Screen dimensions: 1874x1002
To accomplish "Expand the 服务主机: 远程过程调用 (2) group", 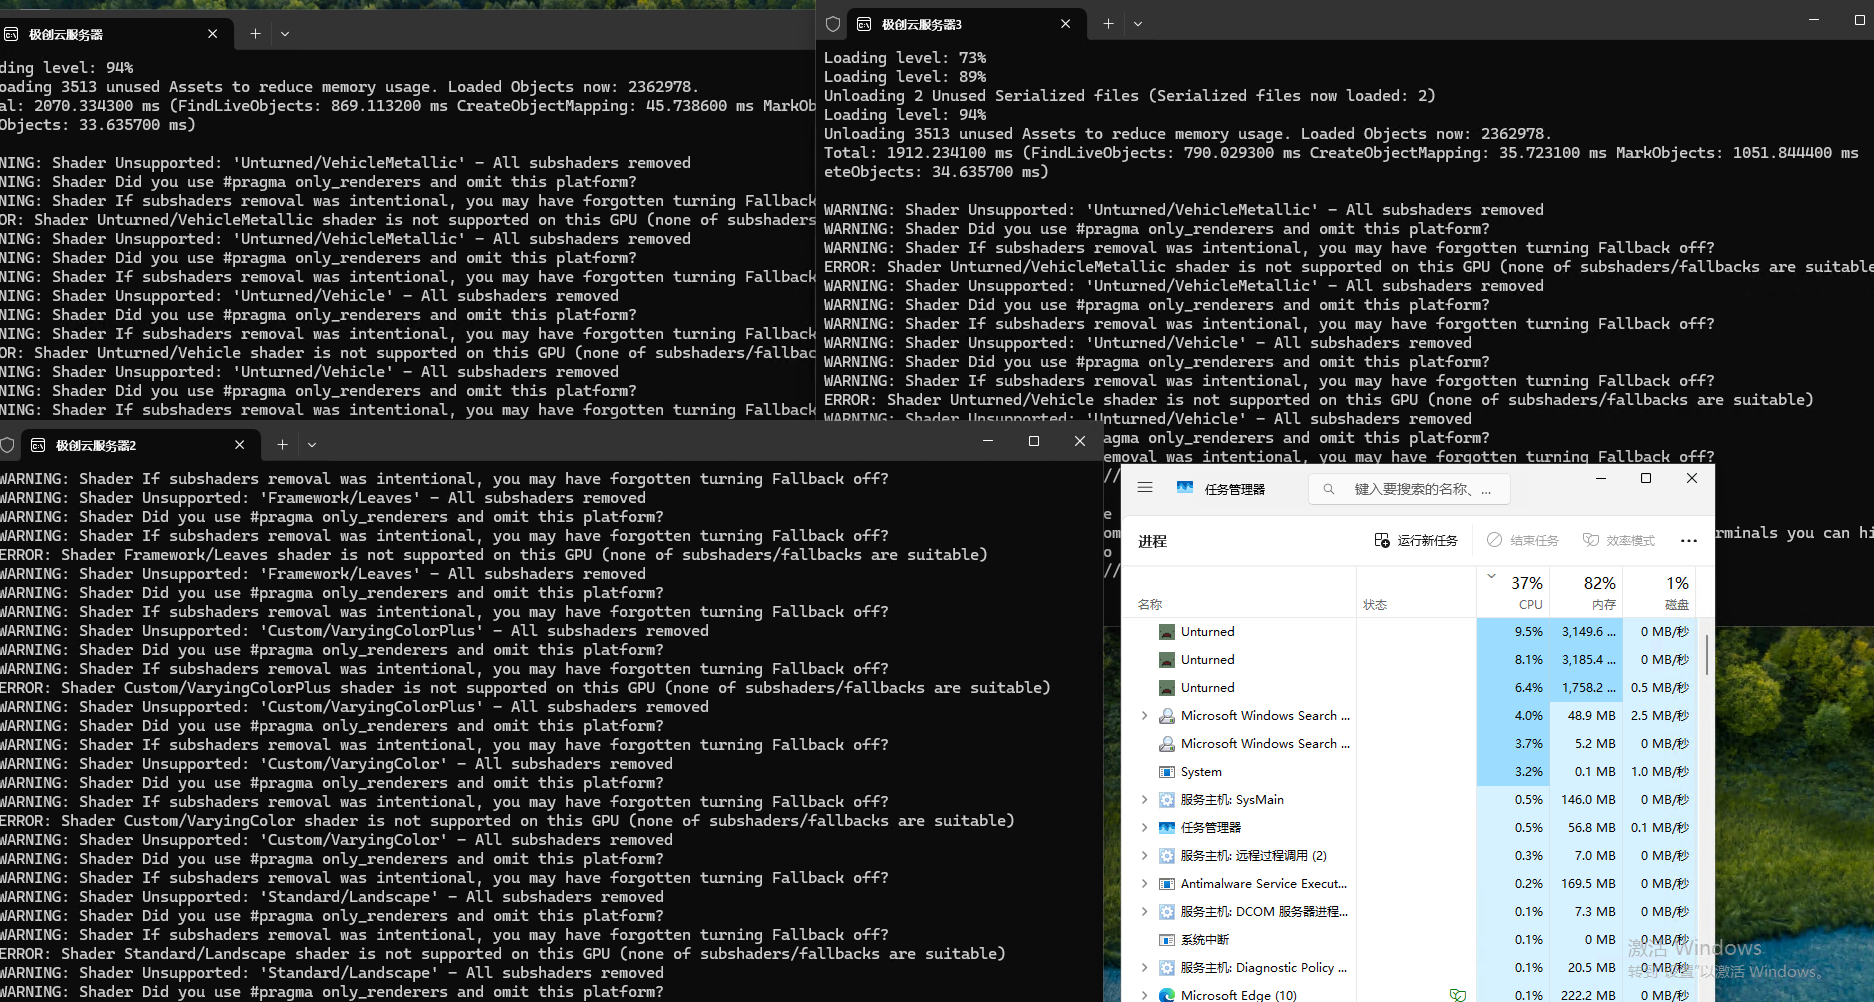I will (x=1144, y=856).
